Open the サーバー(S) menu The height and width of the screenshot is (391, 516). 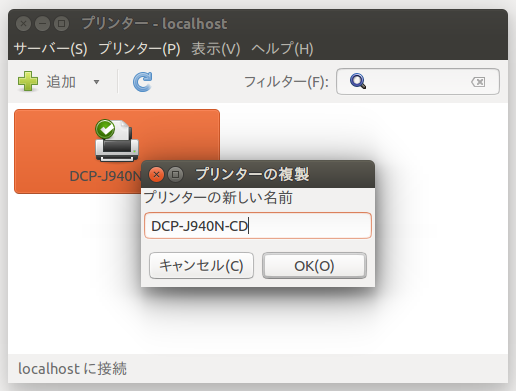[51, 49]
